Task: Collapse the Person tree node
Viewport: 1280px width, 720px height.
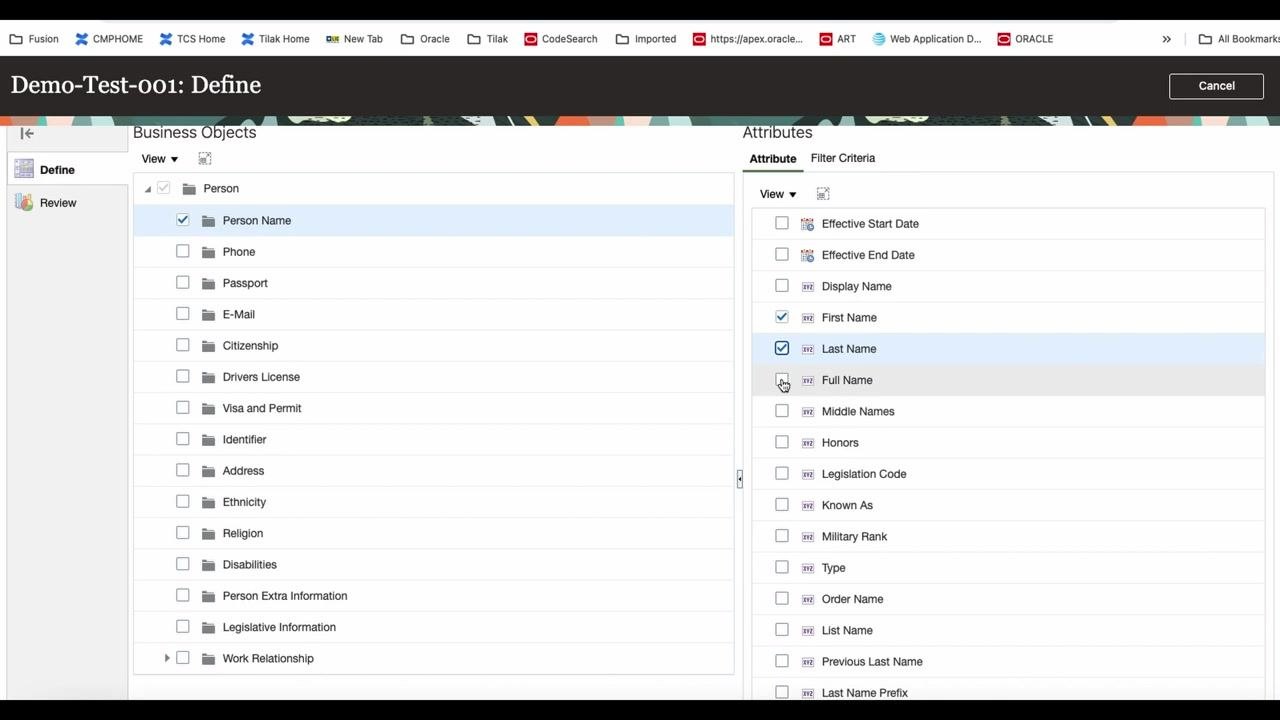Action: pos(147,189)
